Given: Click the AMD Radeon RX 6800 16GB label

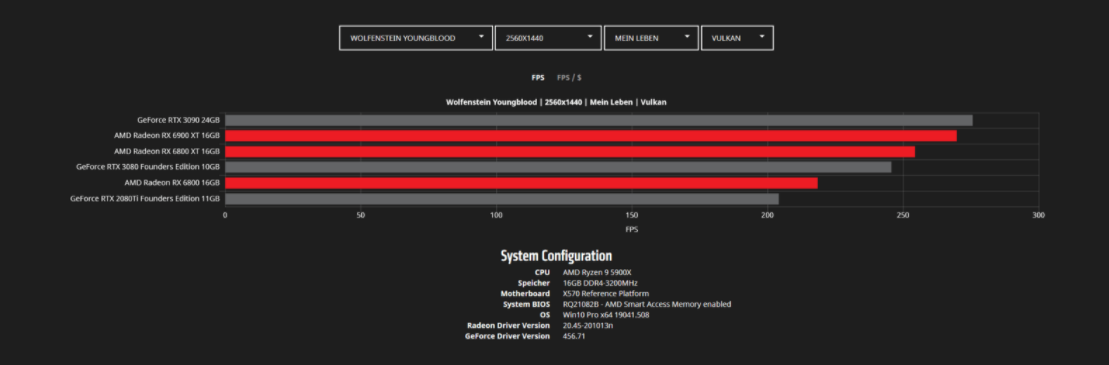Looking at the screenshot, I should point(172,183).
